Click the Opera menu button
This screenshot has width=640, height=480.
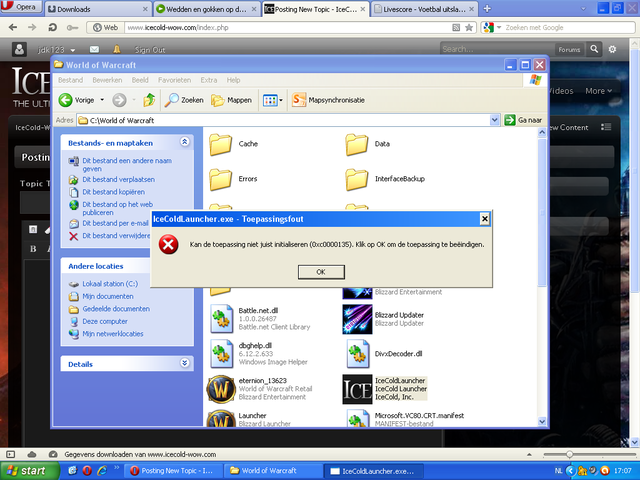[x=21, y=7]
